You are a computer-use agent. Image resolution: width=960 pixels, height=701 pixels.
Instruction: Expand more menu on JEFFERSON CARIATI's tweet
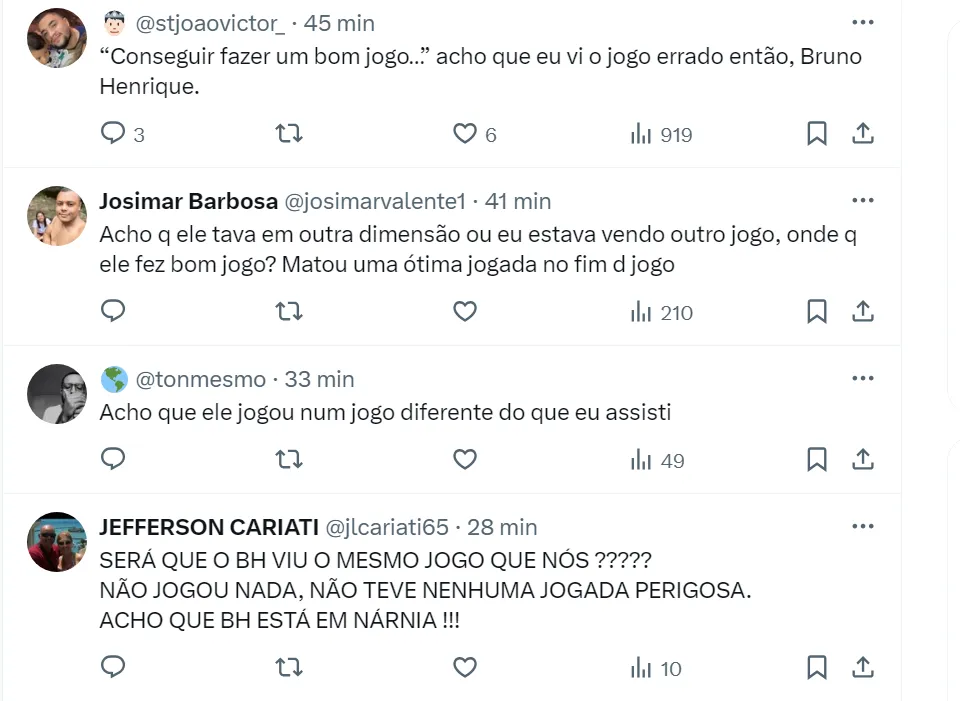pos(863,527)
